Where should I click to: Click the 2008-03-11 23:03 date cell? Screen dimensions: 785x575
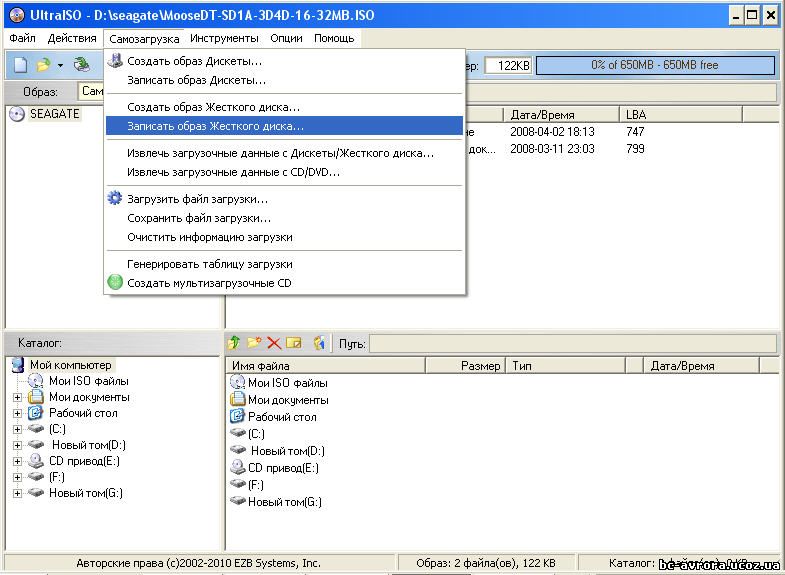click(x=552, y=149)
